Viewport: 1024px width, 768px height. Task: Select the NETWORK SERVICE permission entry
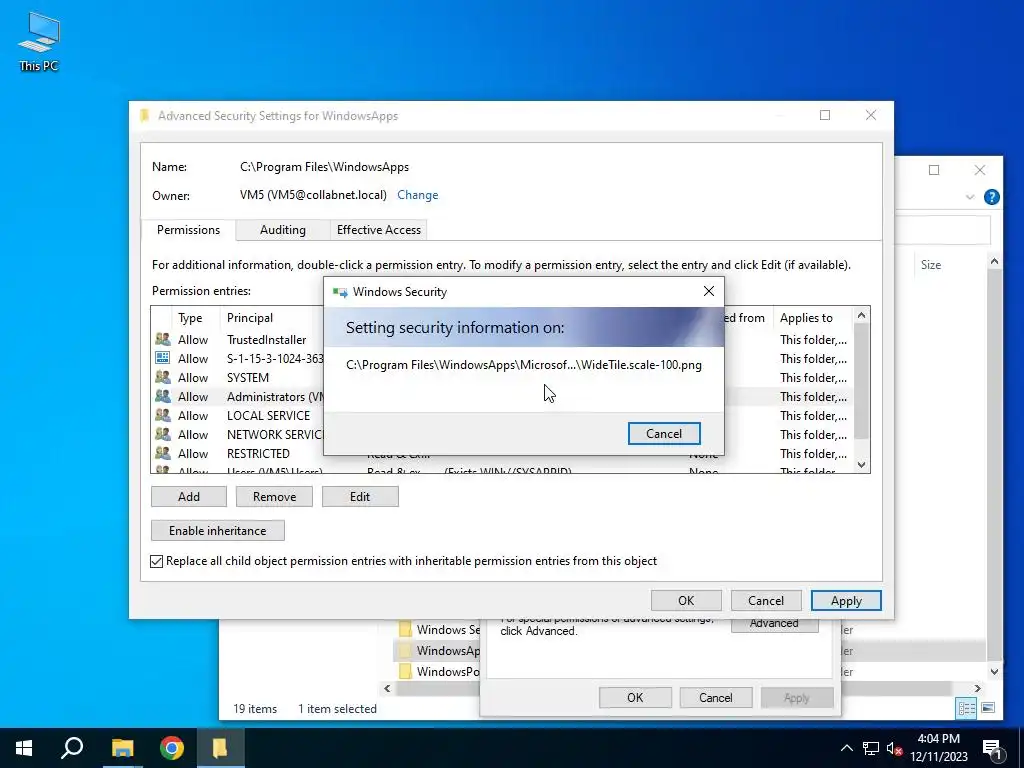(502, 434)
